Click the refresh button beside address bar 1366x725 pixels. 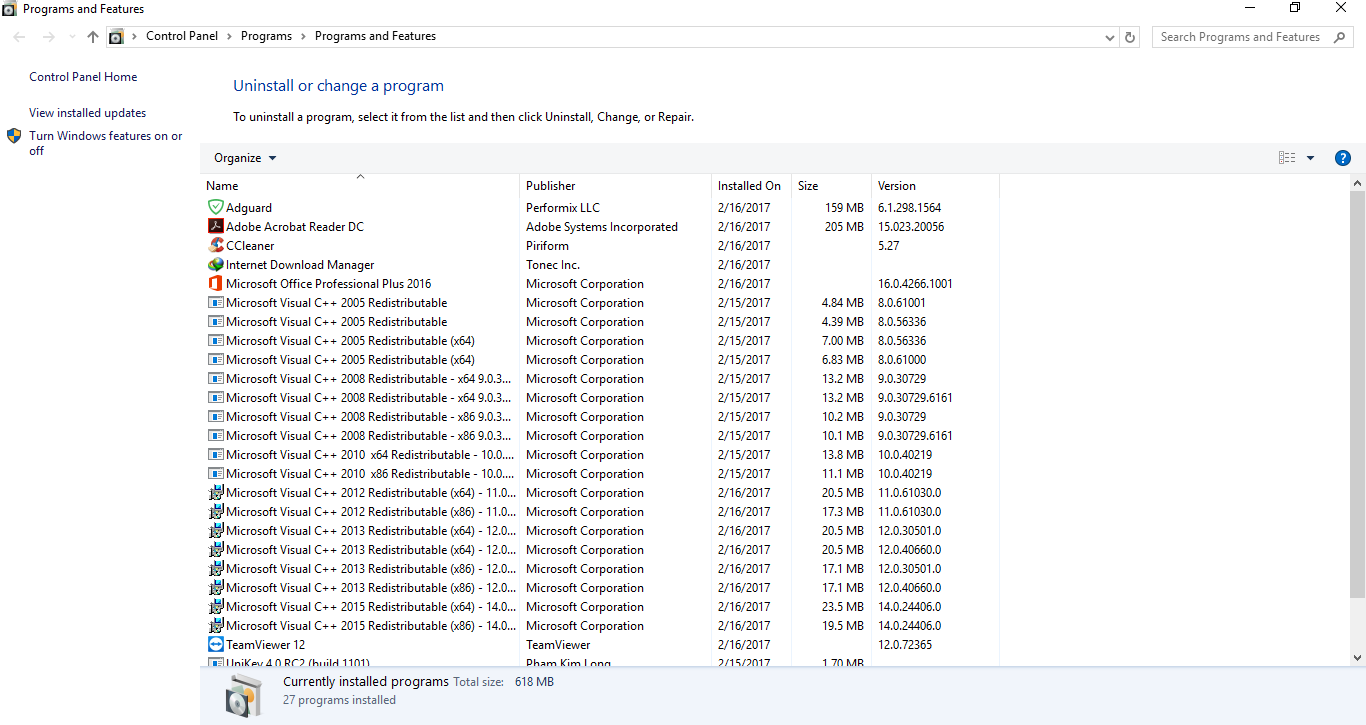tap(1130, 37)
